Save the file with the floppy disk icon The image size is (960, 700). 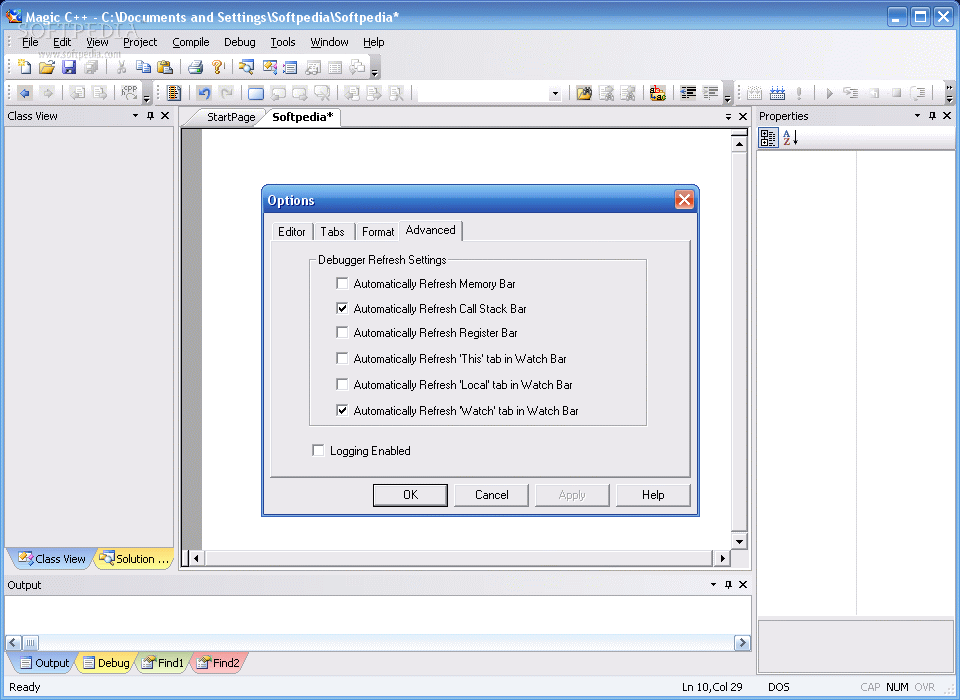coord(69,67)
